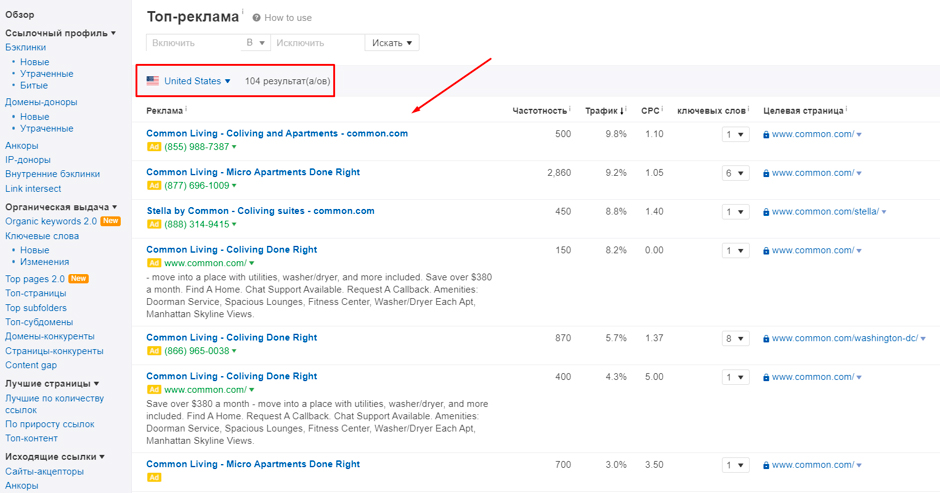Open По приросту ссылок
Screen dimensions: 940x493
click(x=50, y=424)
